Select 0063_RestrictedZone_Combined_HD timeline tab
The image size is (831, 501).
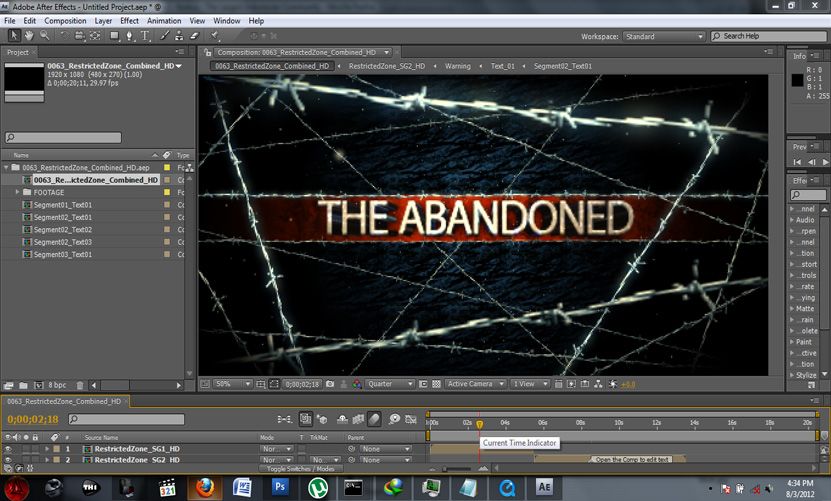[x=64, y=401]
